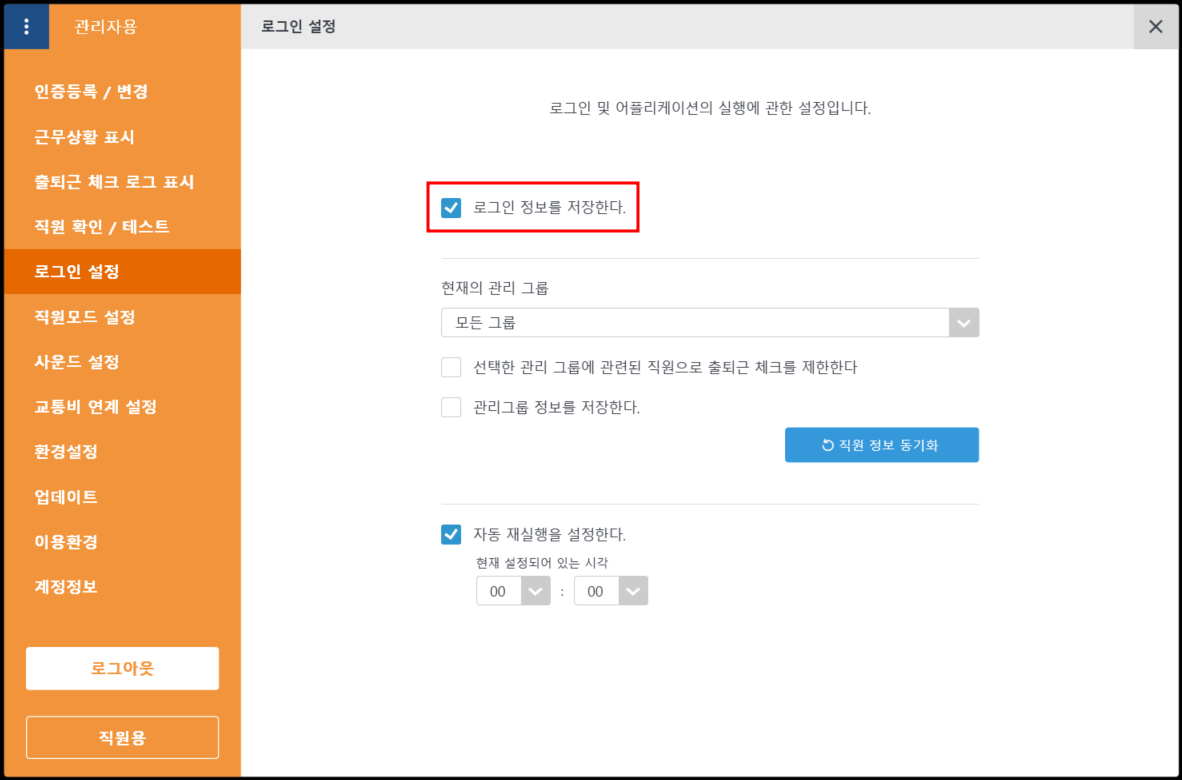Uncheck 로그인 정보를 저장한다 checkbox
Screen dimensions: 1182x780
point(451,208)
